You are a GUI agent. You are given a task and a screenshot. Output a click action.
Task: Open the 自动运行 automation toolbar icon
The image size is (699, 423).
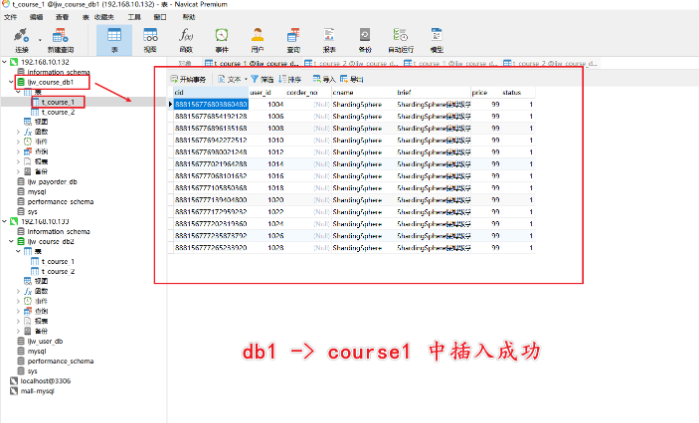click(x=401, y=40)
